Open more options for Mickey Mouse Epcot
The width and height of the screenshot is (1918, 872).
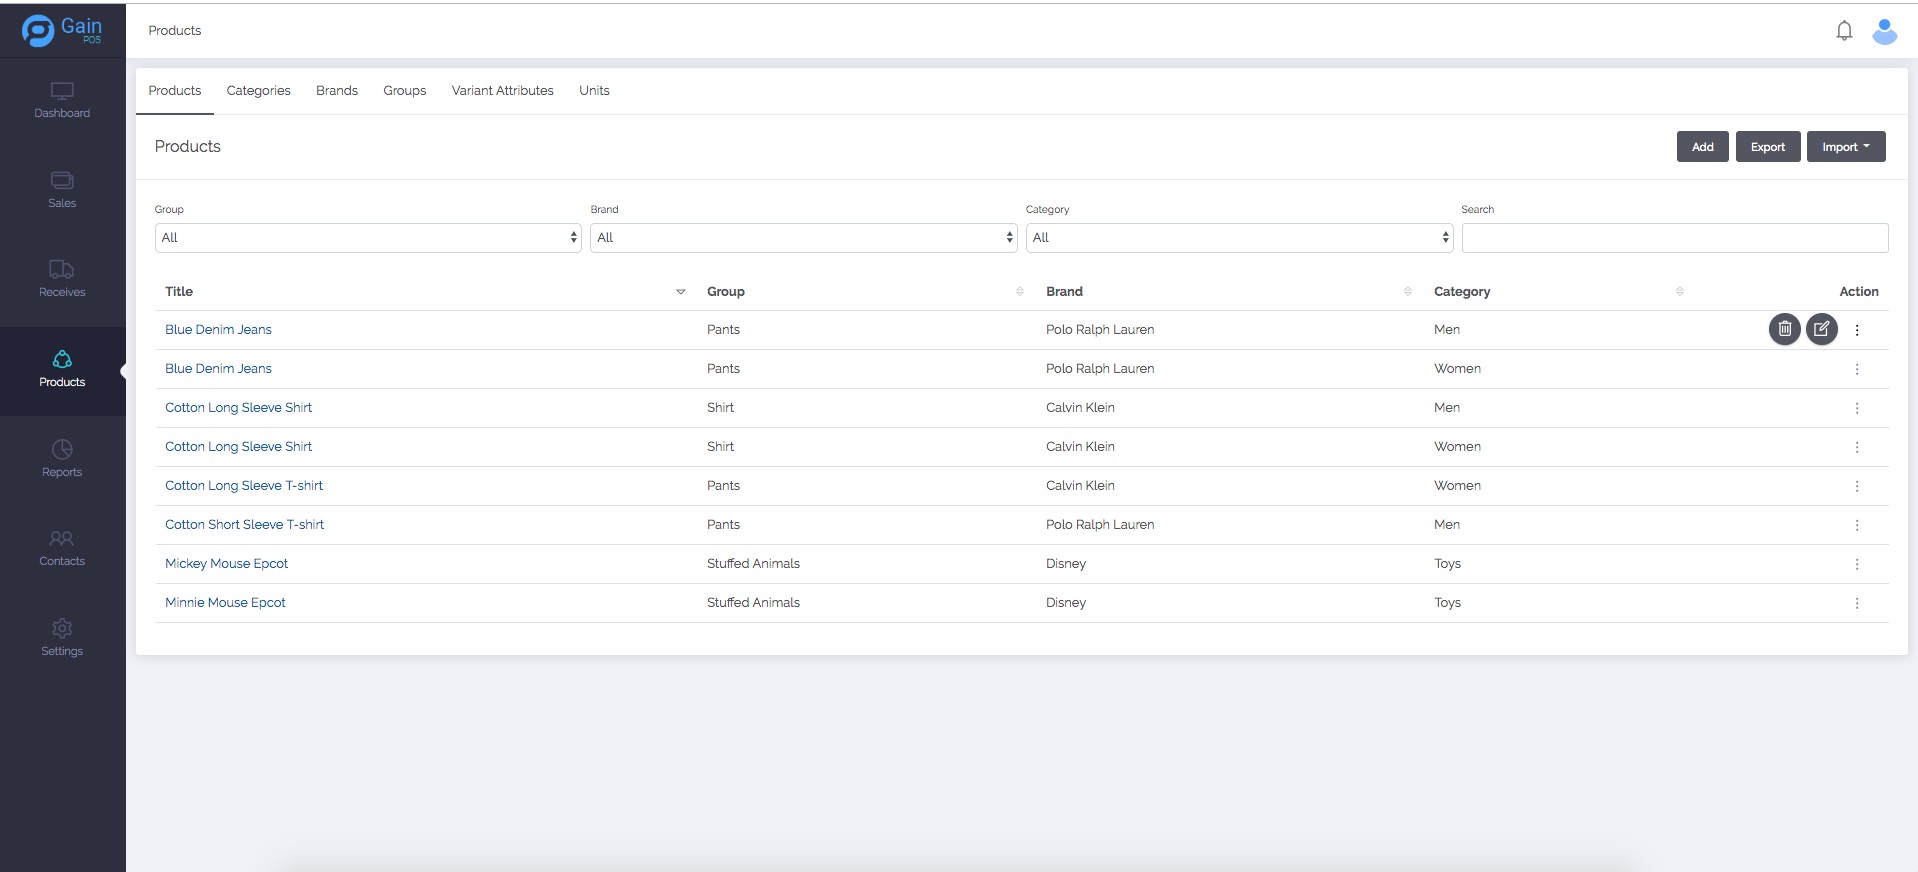click(1856, 564)
